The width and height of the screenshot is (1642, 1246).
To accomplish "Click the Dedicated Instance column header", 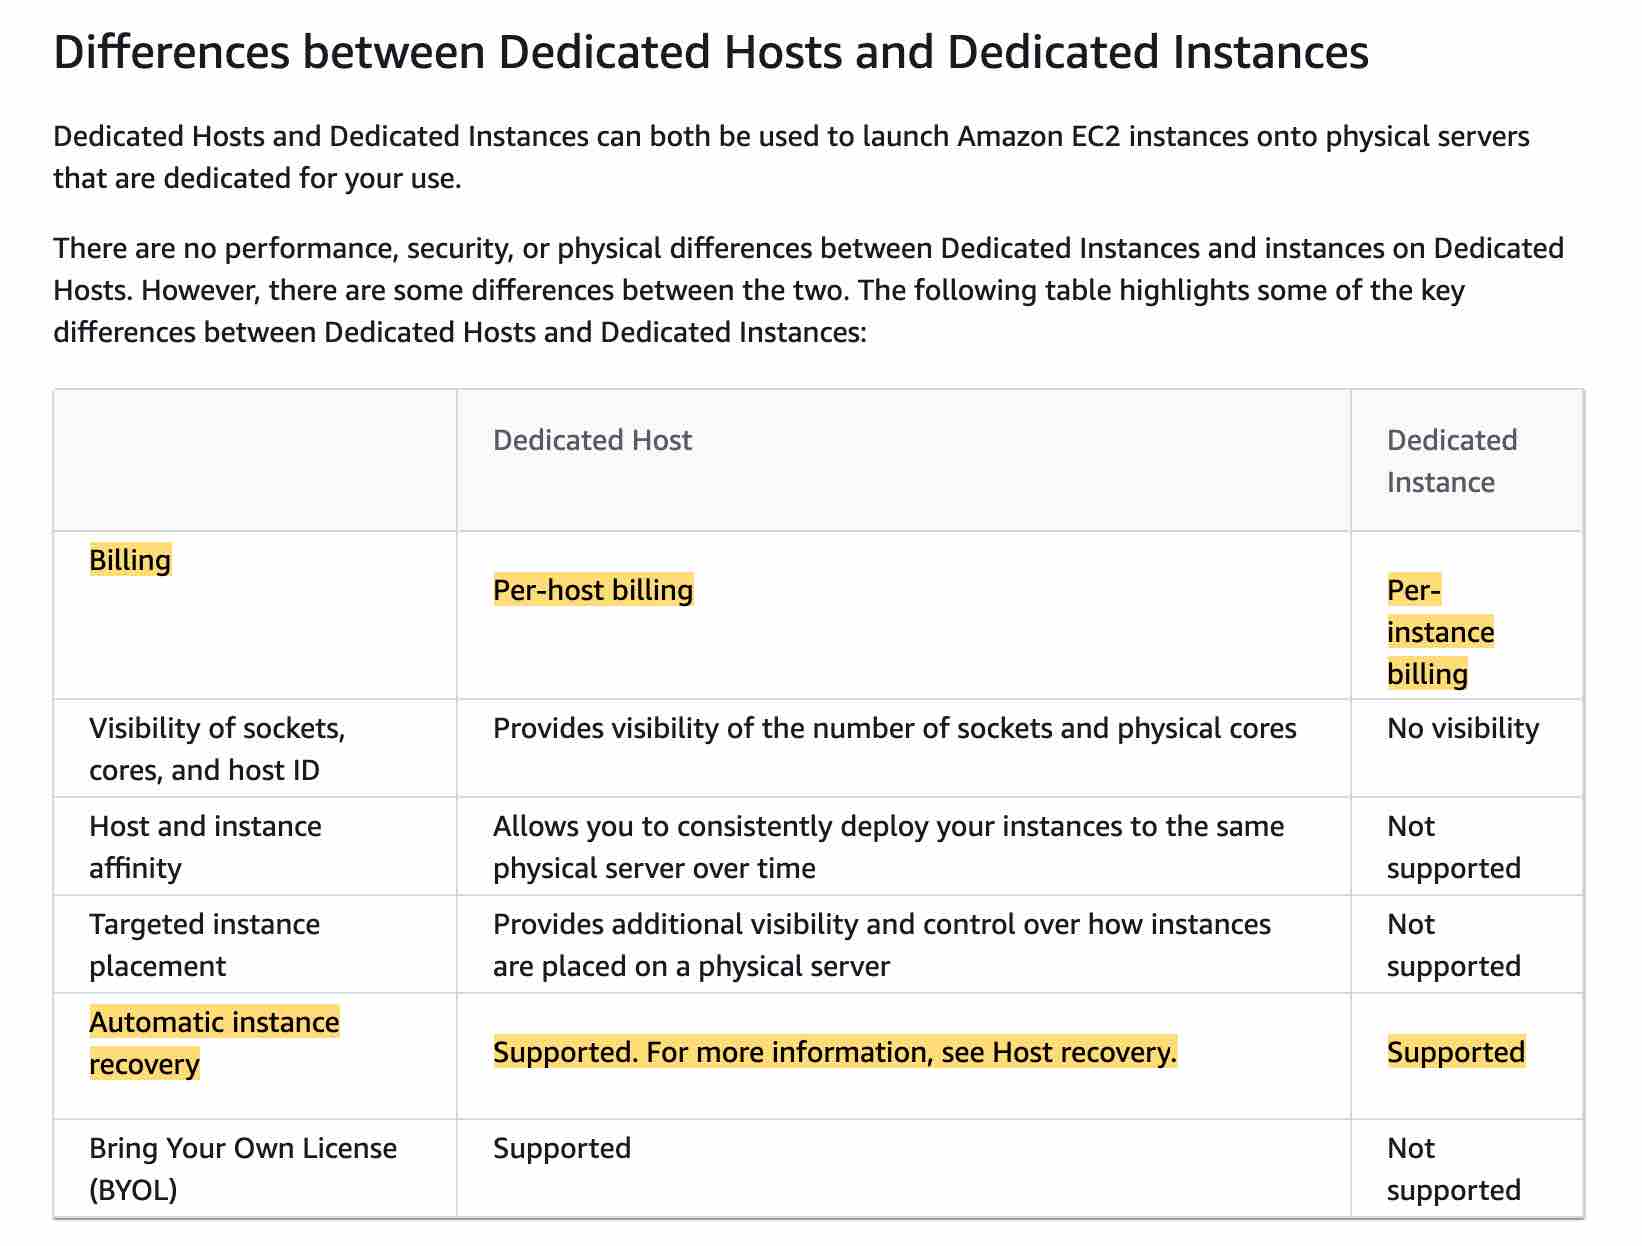I will [1452, 461].
